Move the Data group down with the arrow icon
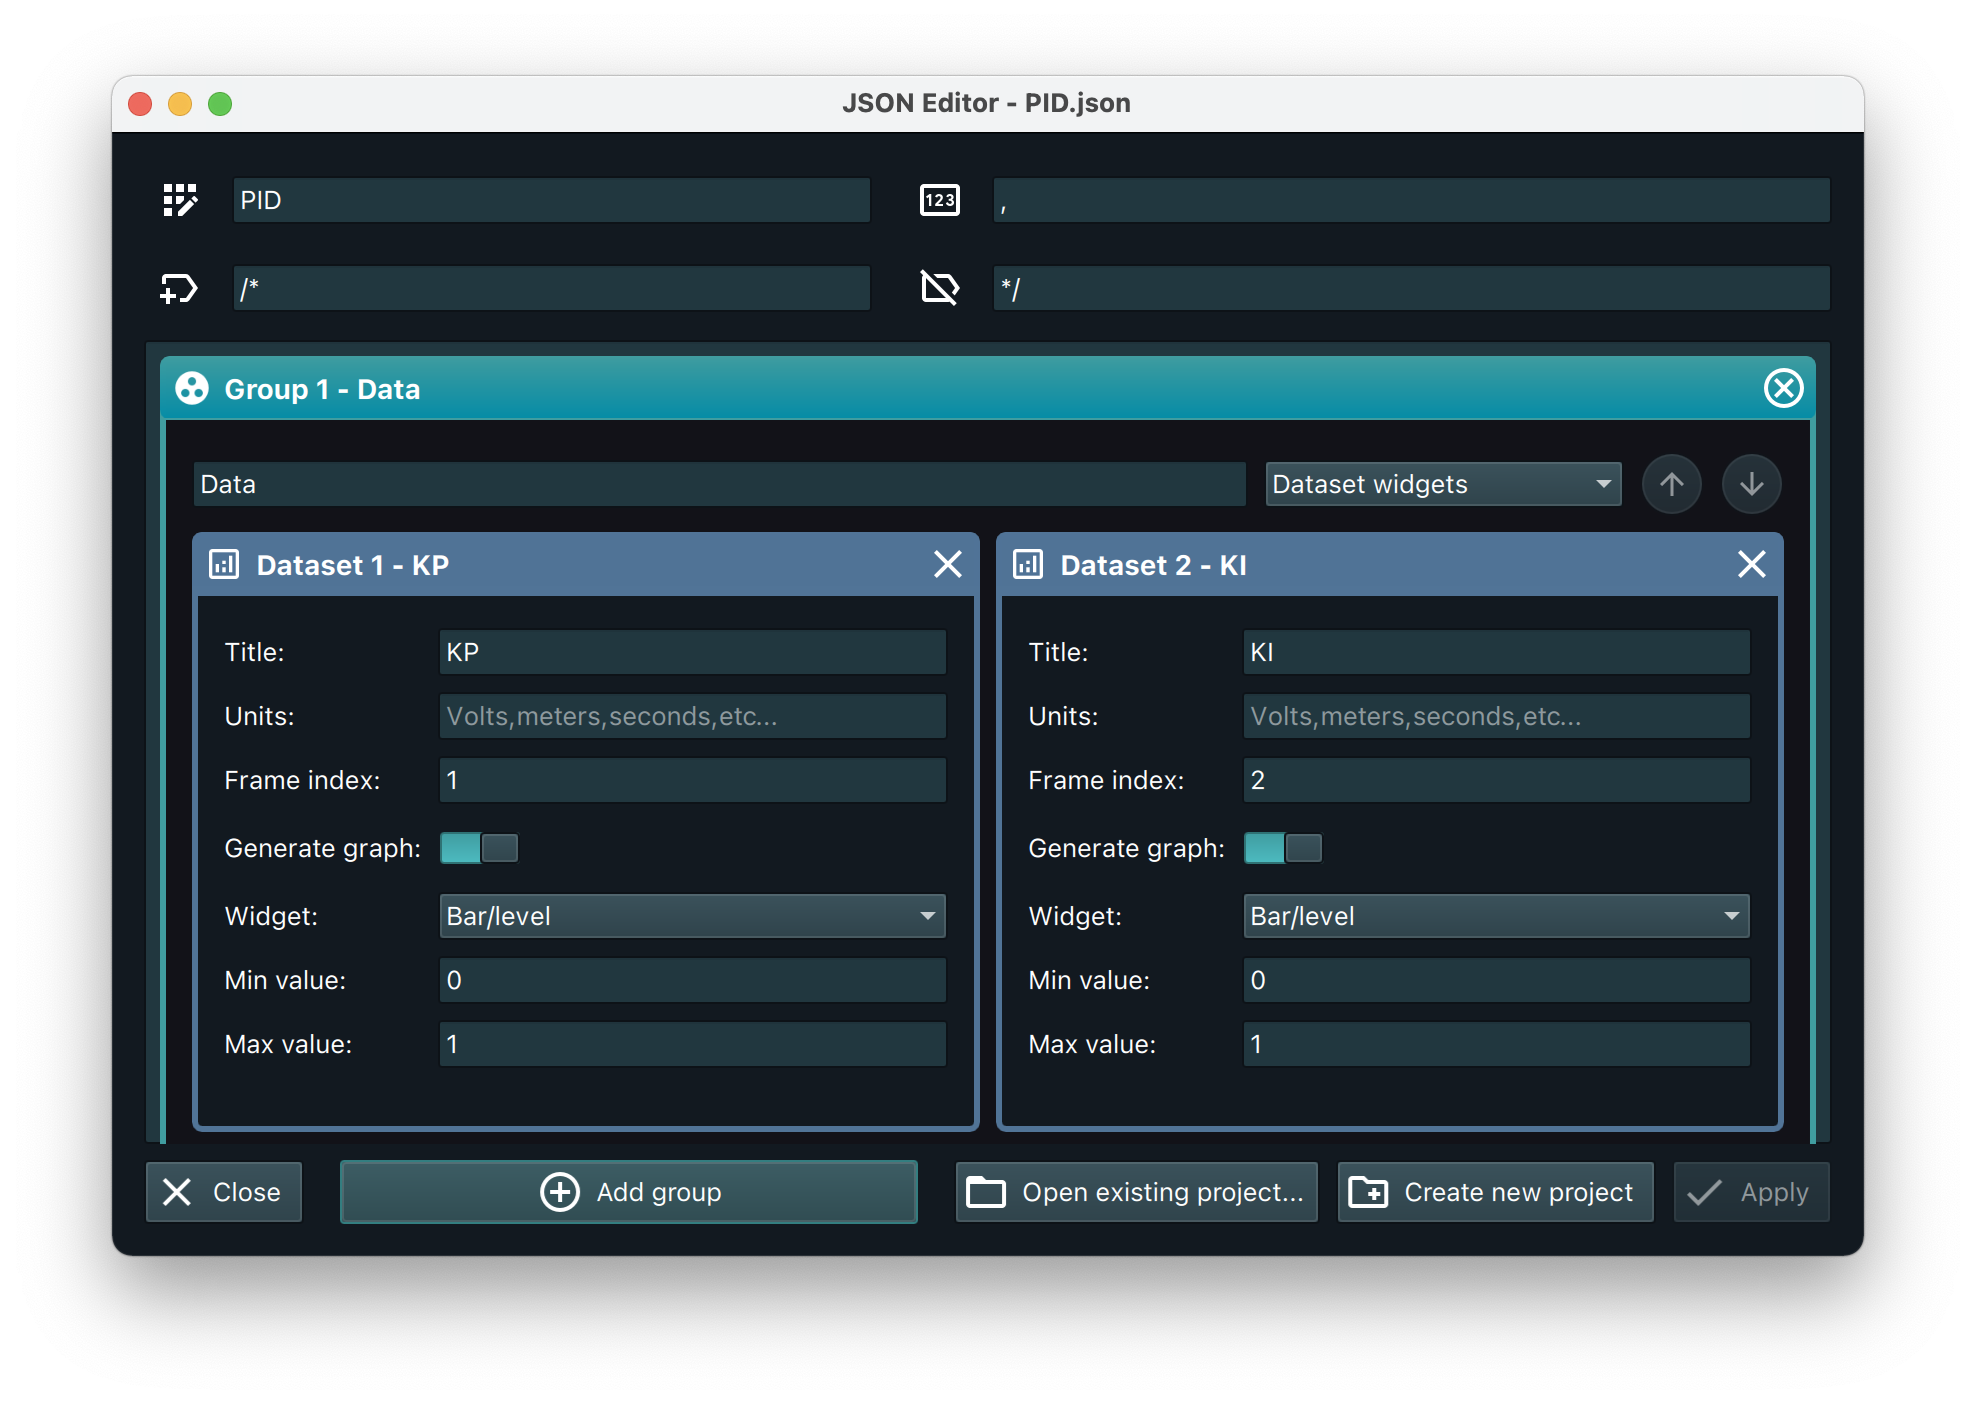Screen dimensions: 1976x1404 tap(1751, 484)
